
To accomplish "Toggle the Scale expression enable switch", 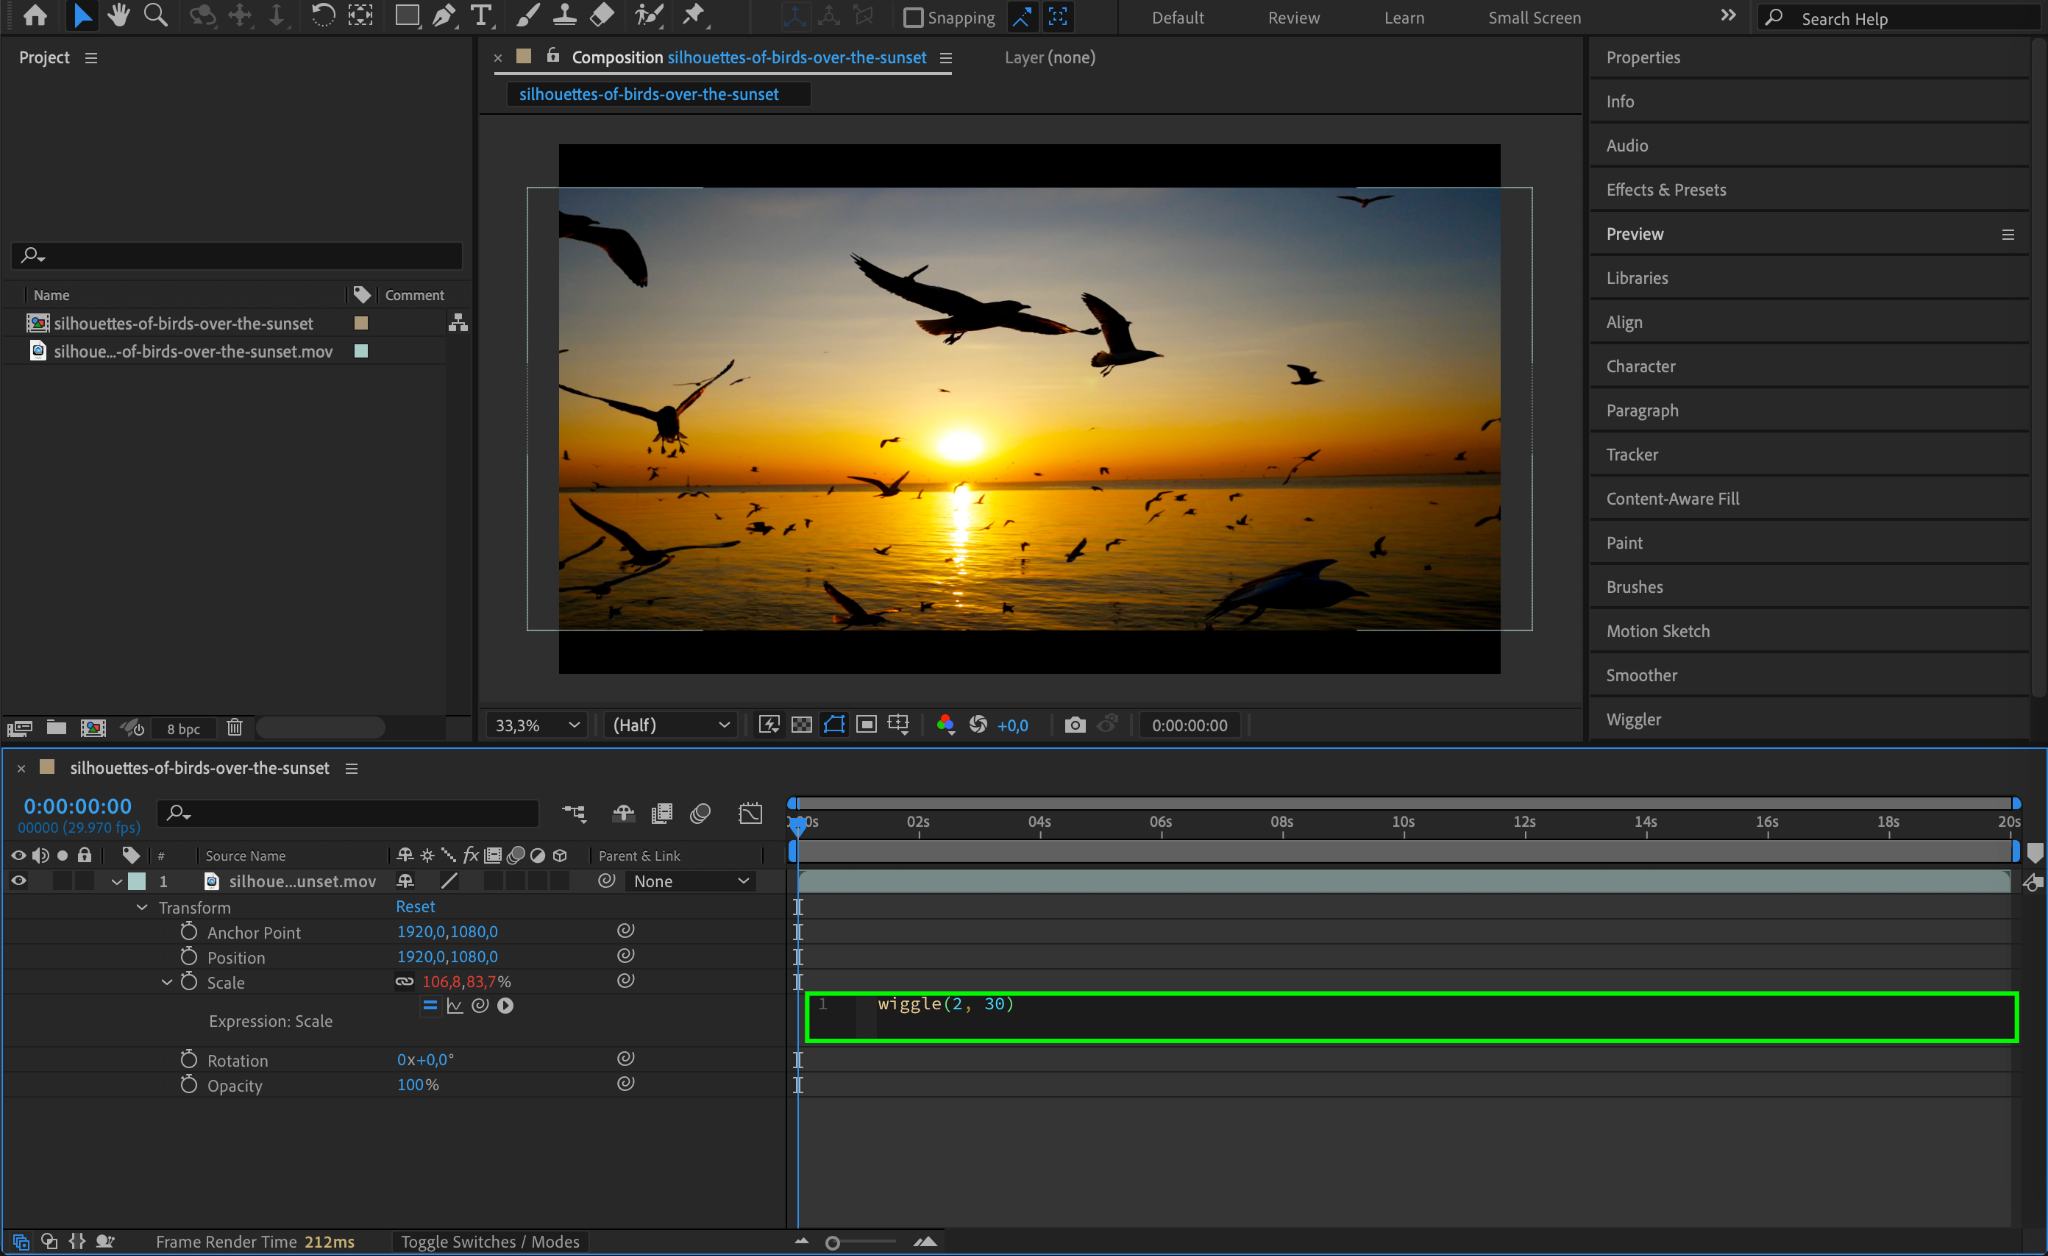I will [430, 1006].
